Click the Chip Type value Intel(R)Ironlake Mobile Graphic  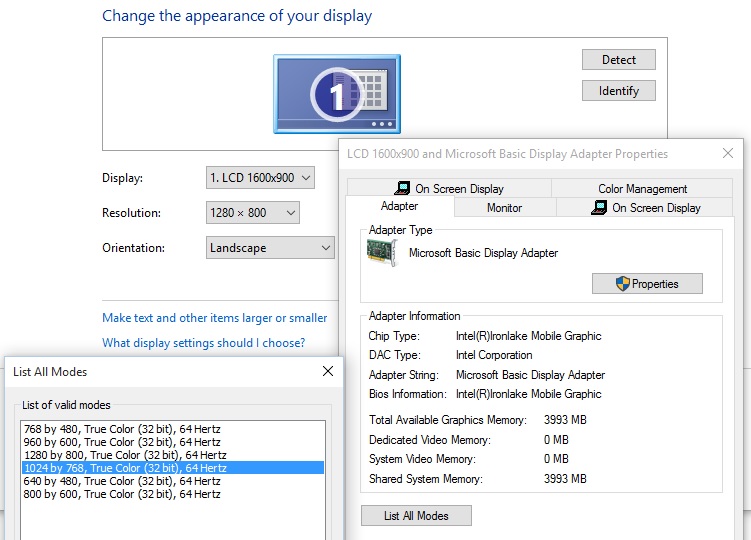point(528,336)
